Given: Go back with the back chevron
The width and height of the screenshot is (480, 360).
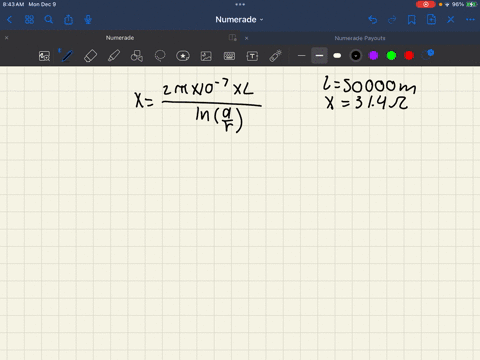Looking at the screenshot, I should 9,20.
